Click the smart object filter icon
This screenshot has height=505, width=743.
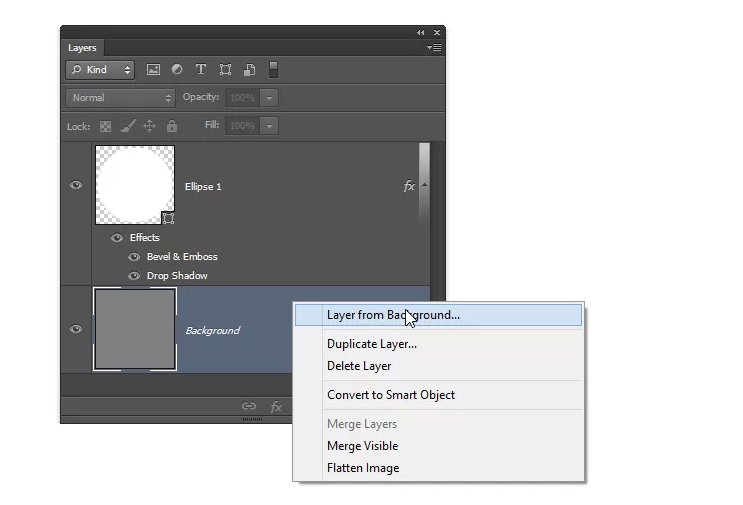tap(249, 70)
